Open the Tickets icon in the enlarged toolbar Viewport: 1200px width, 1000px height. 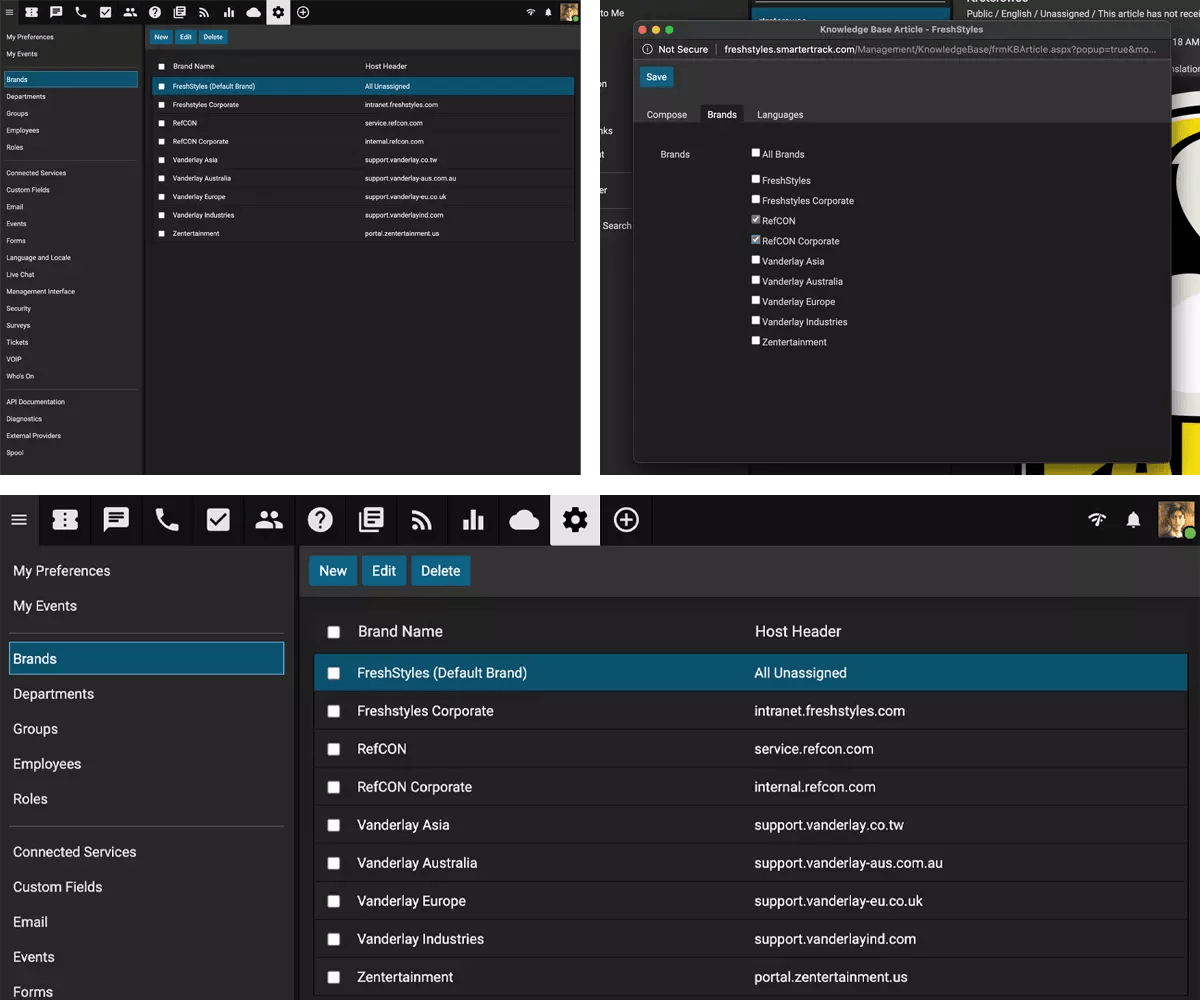tap(65, 520)
